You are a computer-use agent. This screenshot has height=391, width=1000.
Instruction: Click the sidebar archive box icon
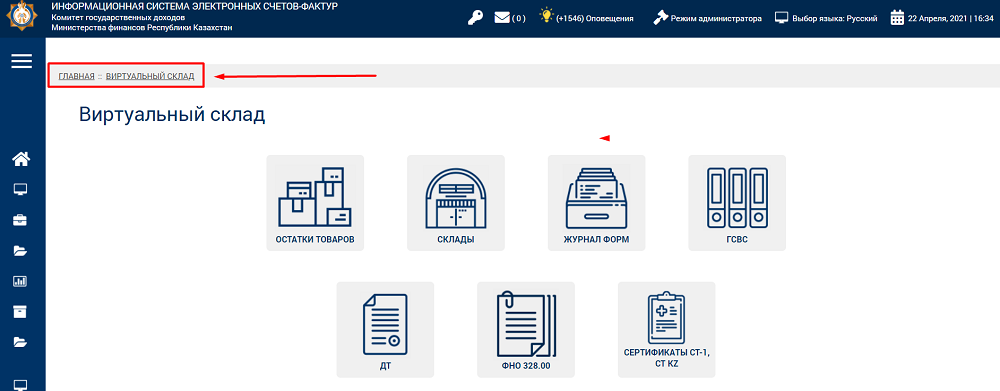(x=20, y=312)
